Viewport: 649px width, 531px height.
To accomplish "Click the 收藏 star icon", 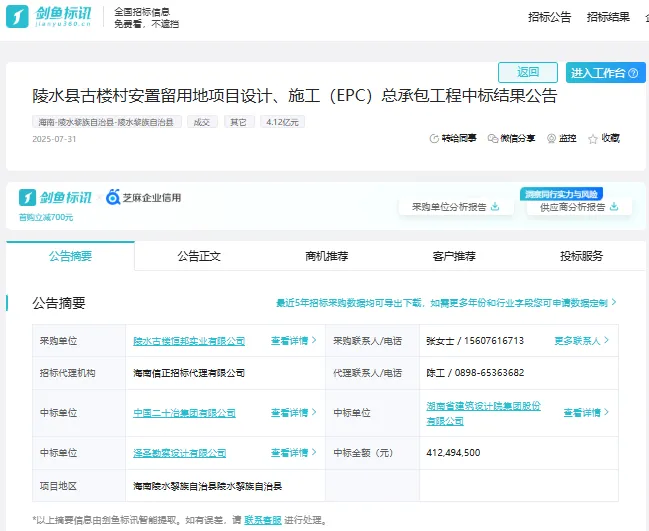I will [x=593, y=139].
